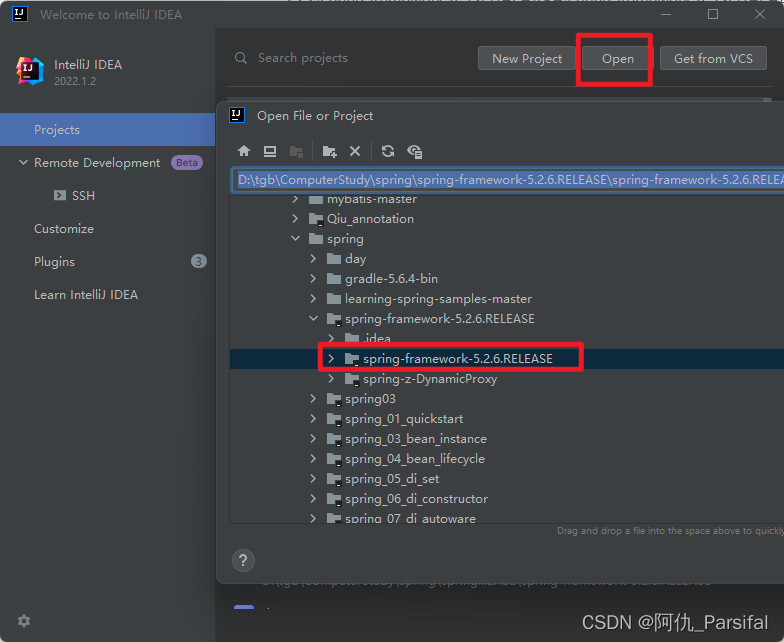Select the Projects tab in sidebar

click(108, 130)
